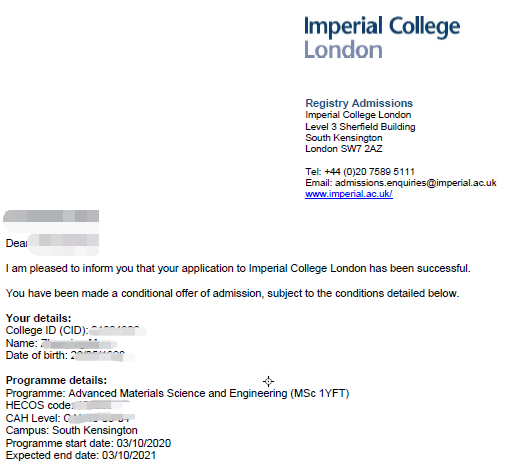The height and width of the screenshot is (468, 510).
Task: Click the Campus: South Kensington line
Action: pos(72,430)
